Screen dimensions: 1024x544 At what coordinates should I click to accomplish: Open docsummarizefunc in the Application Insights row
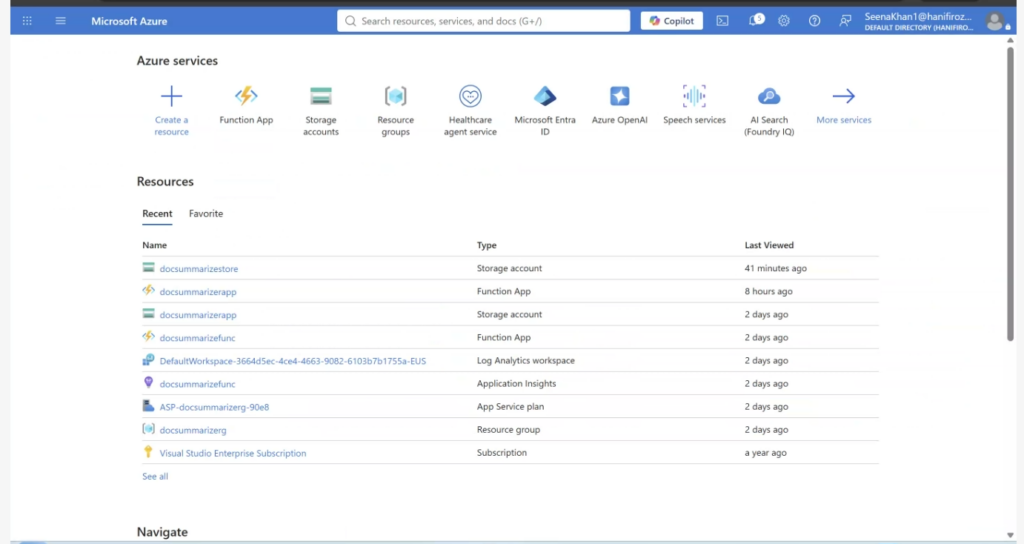[197, 384]
